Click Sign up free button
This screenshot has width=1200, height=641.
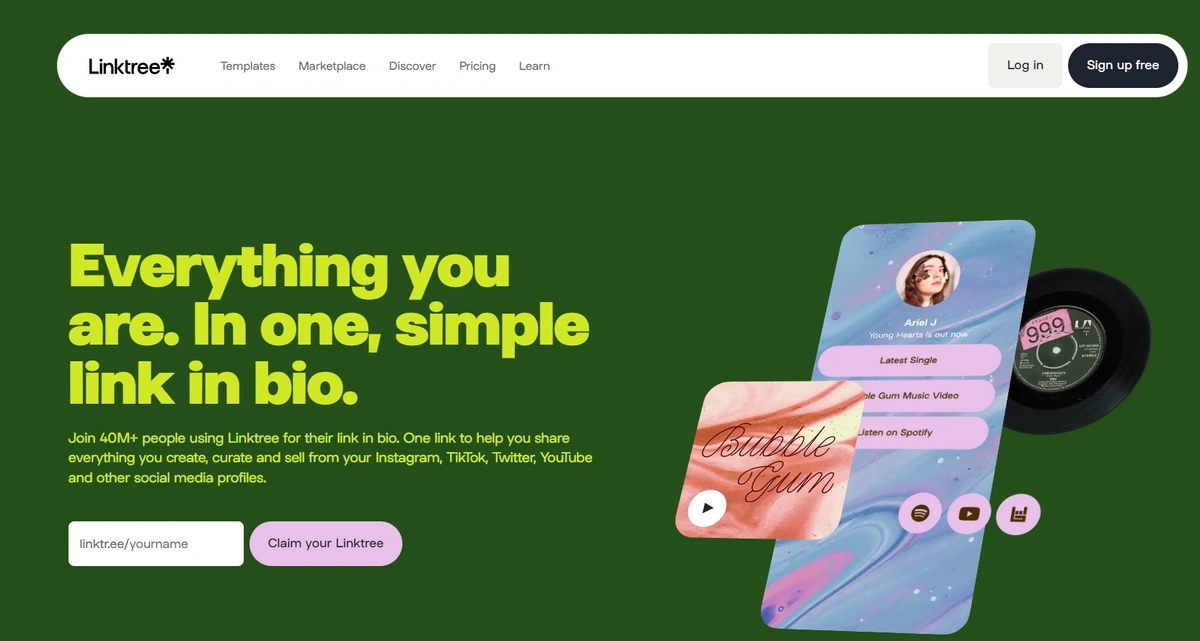tap(1123, 65)
